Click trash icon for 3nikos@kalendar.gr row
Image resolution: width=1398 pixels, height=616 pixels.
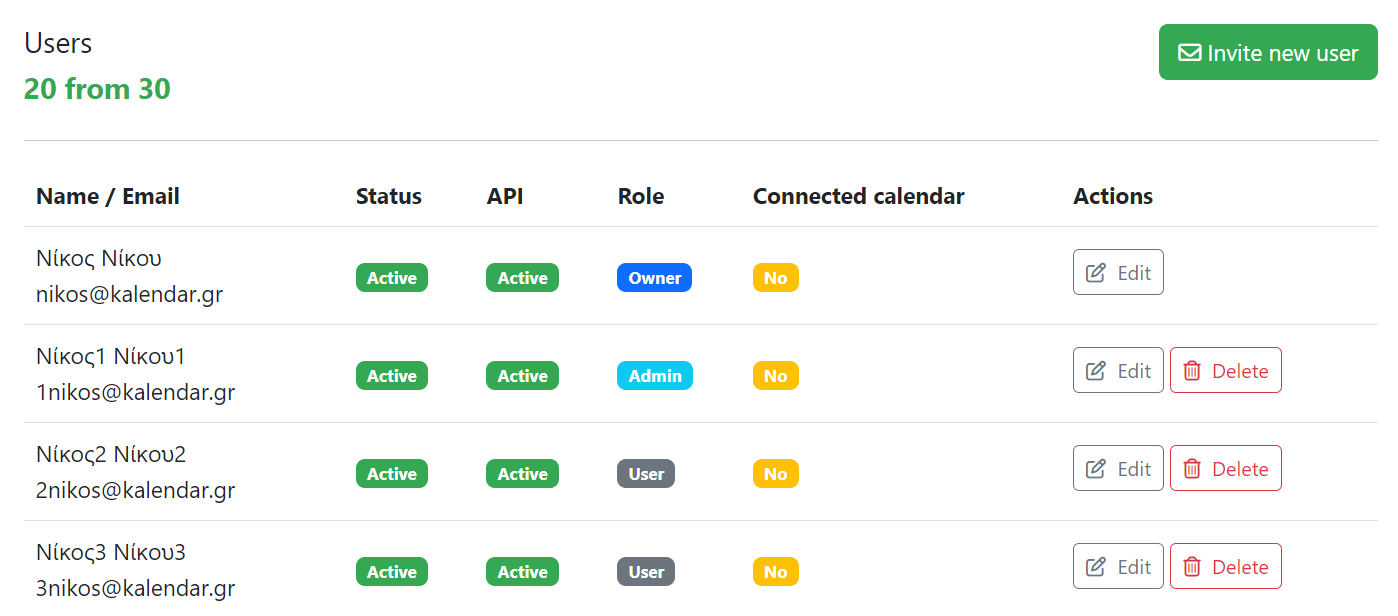(1192, 567)
